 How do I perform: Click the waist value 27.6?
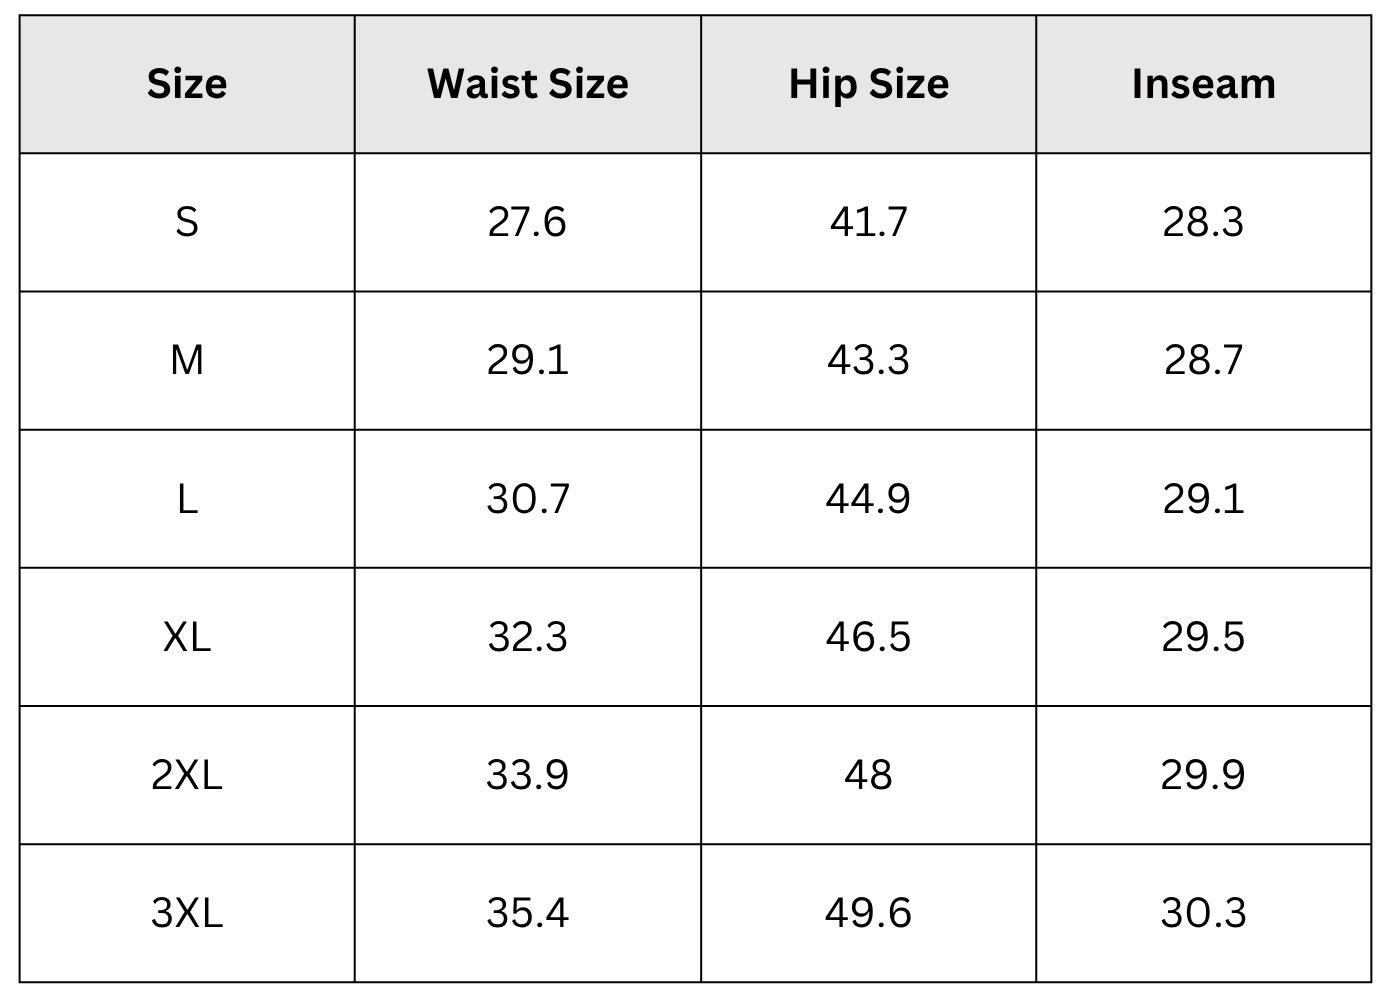[x=527, y=222]
